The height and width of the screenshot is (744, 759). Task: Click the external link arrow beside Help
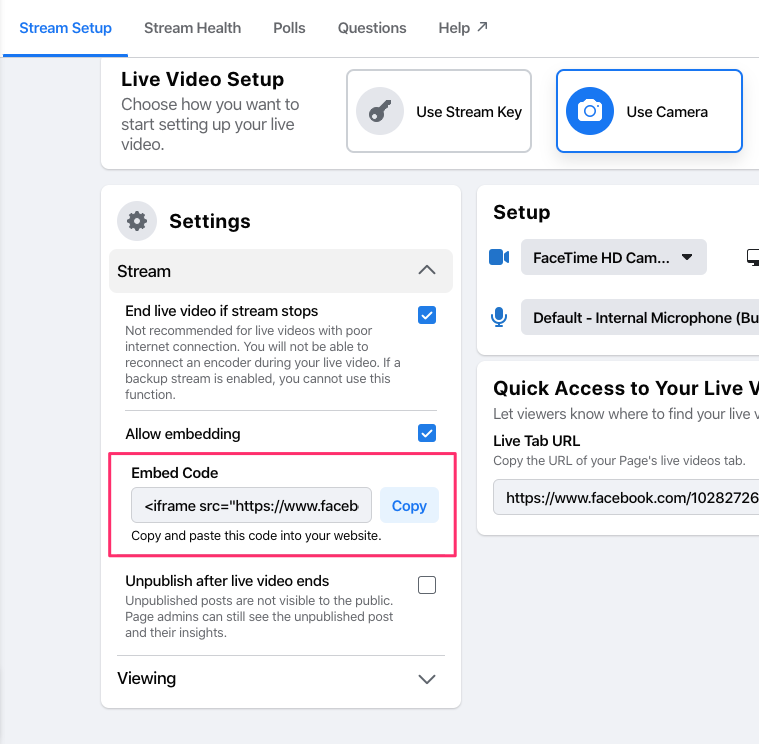[482, 27]
